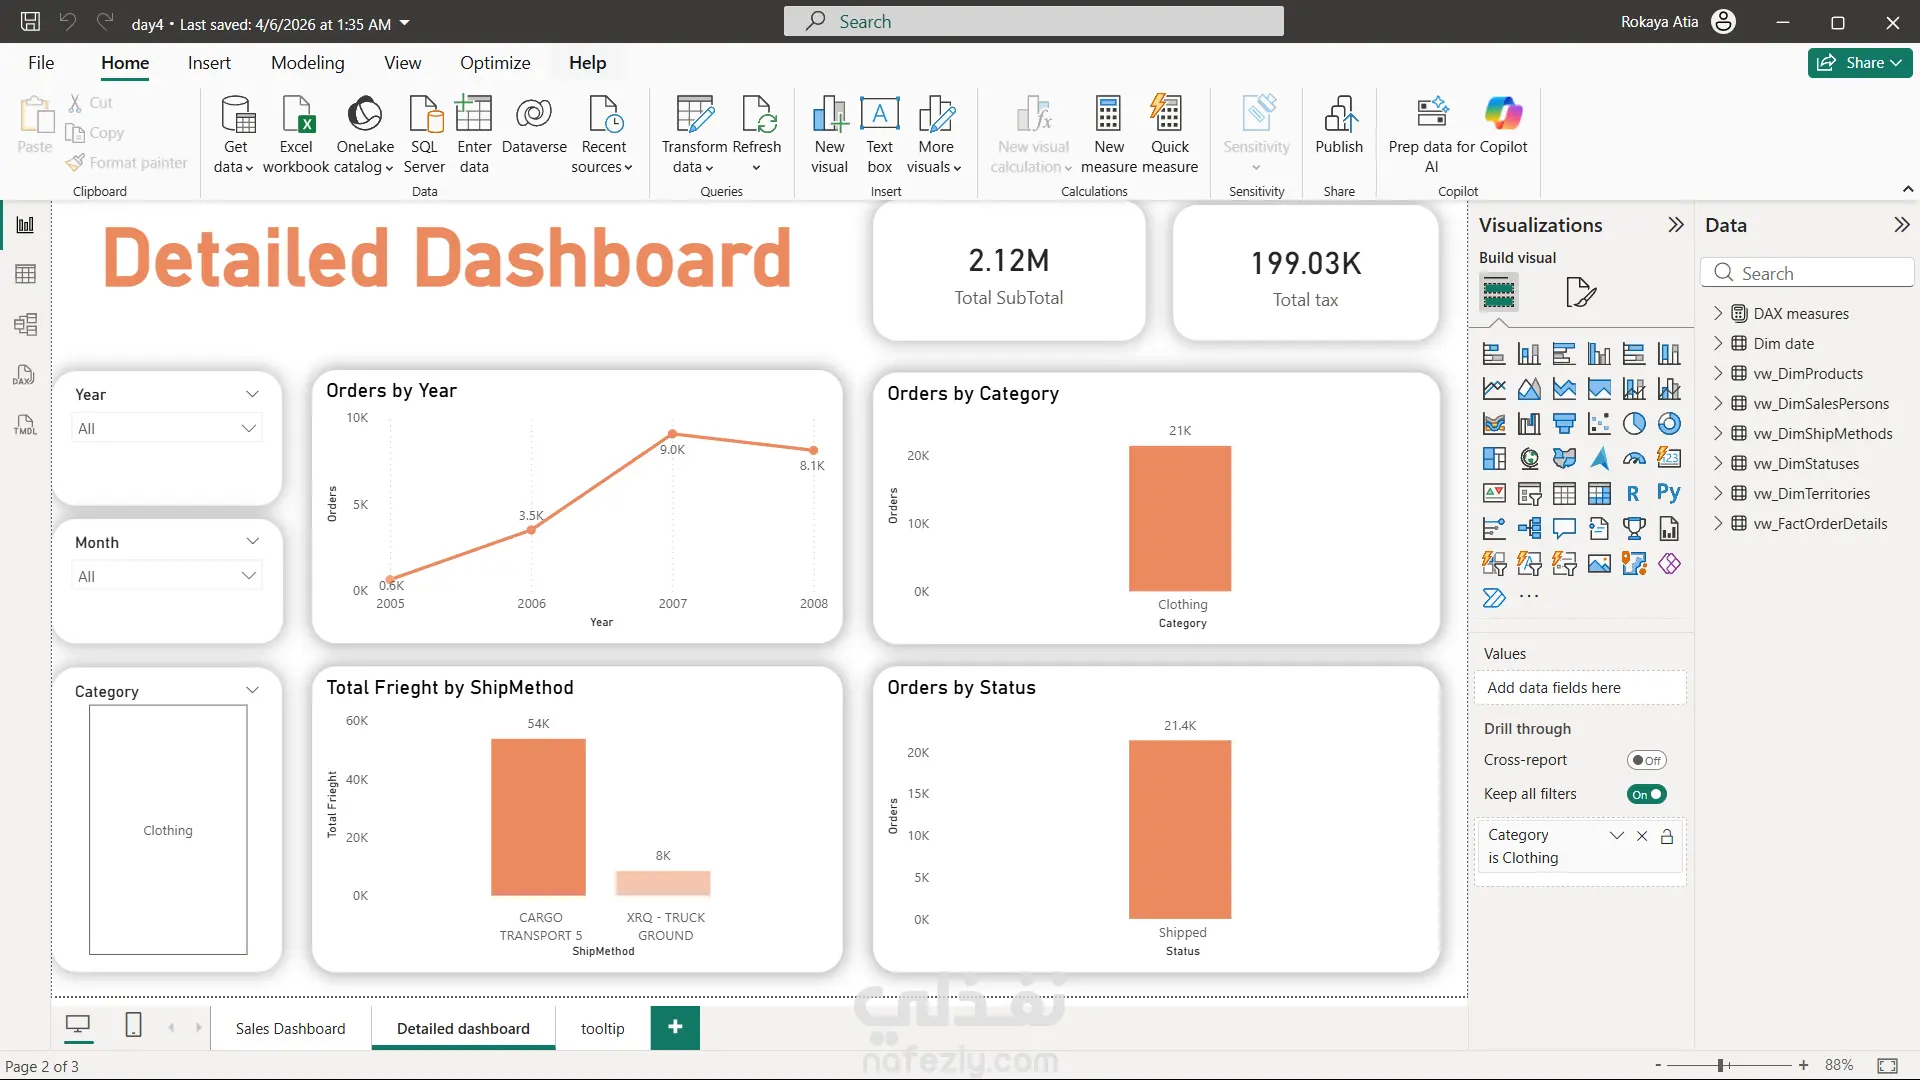Viewport: 1920px width, 1080px height.
Task: Open SQL Server data source
Action: pyautogui.click(x=424, y=135)
